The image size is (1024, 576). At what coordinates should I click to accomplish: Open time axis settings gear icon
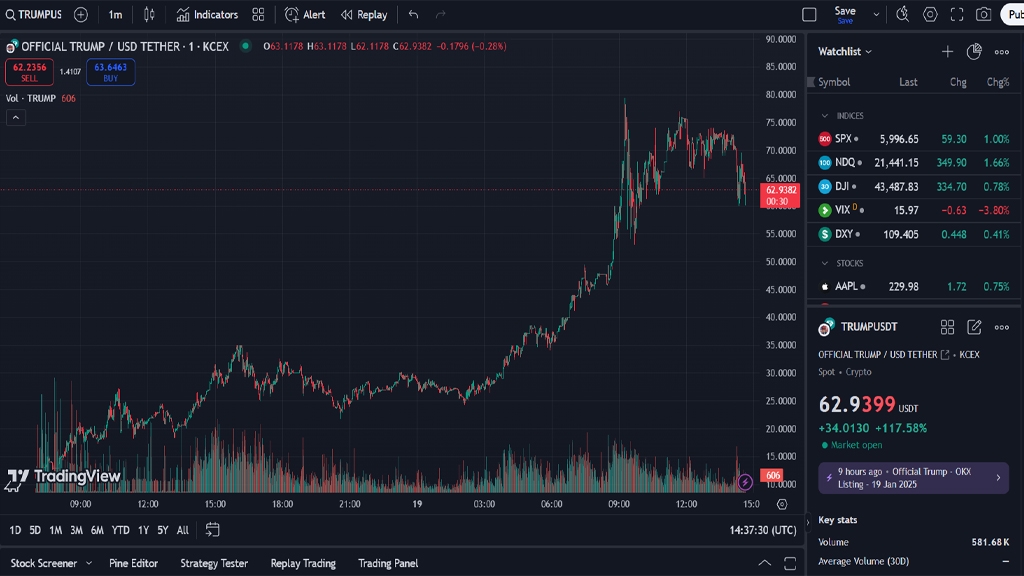782,504
